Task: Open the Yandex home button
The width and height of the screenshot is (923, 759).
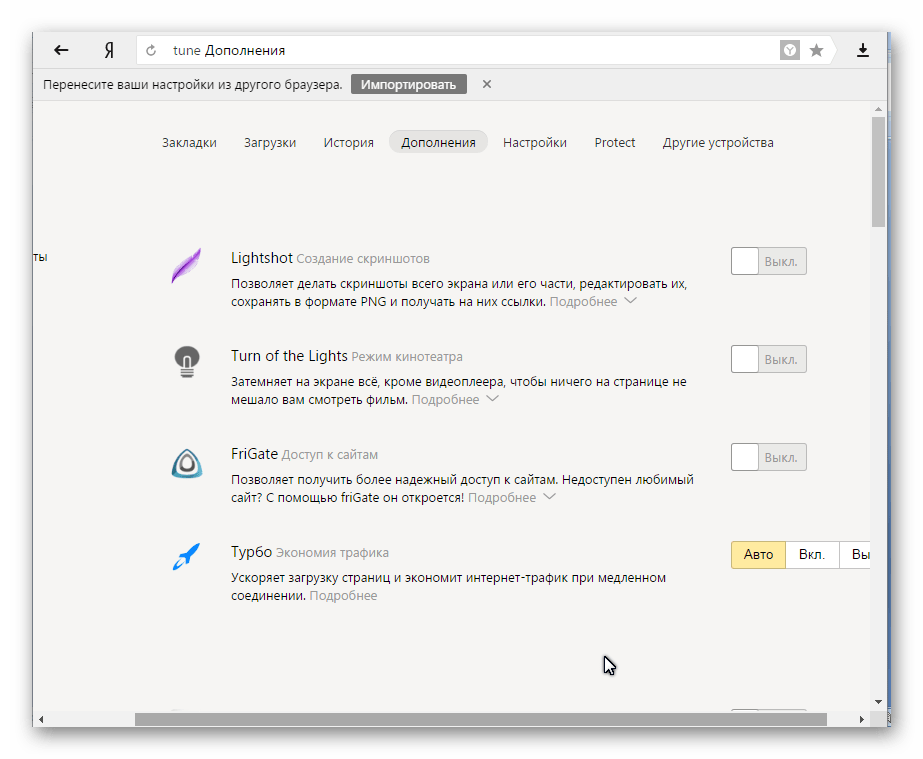Action: click(x=109, y=51)
